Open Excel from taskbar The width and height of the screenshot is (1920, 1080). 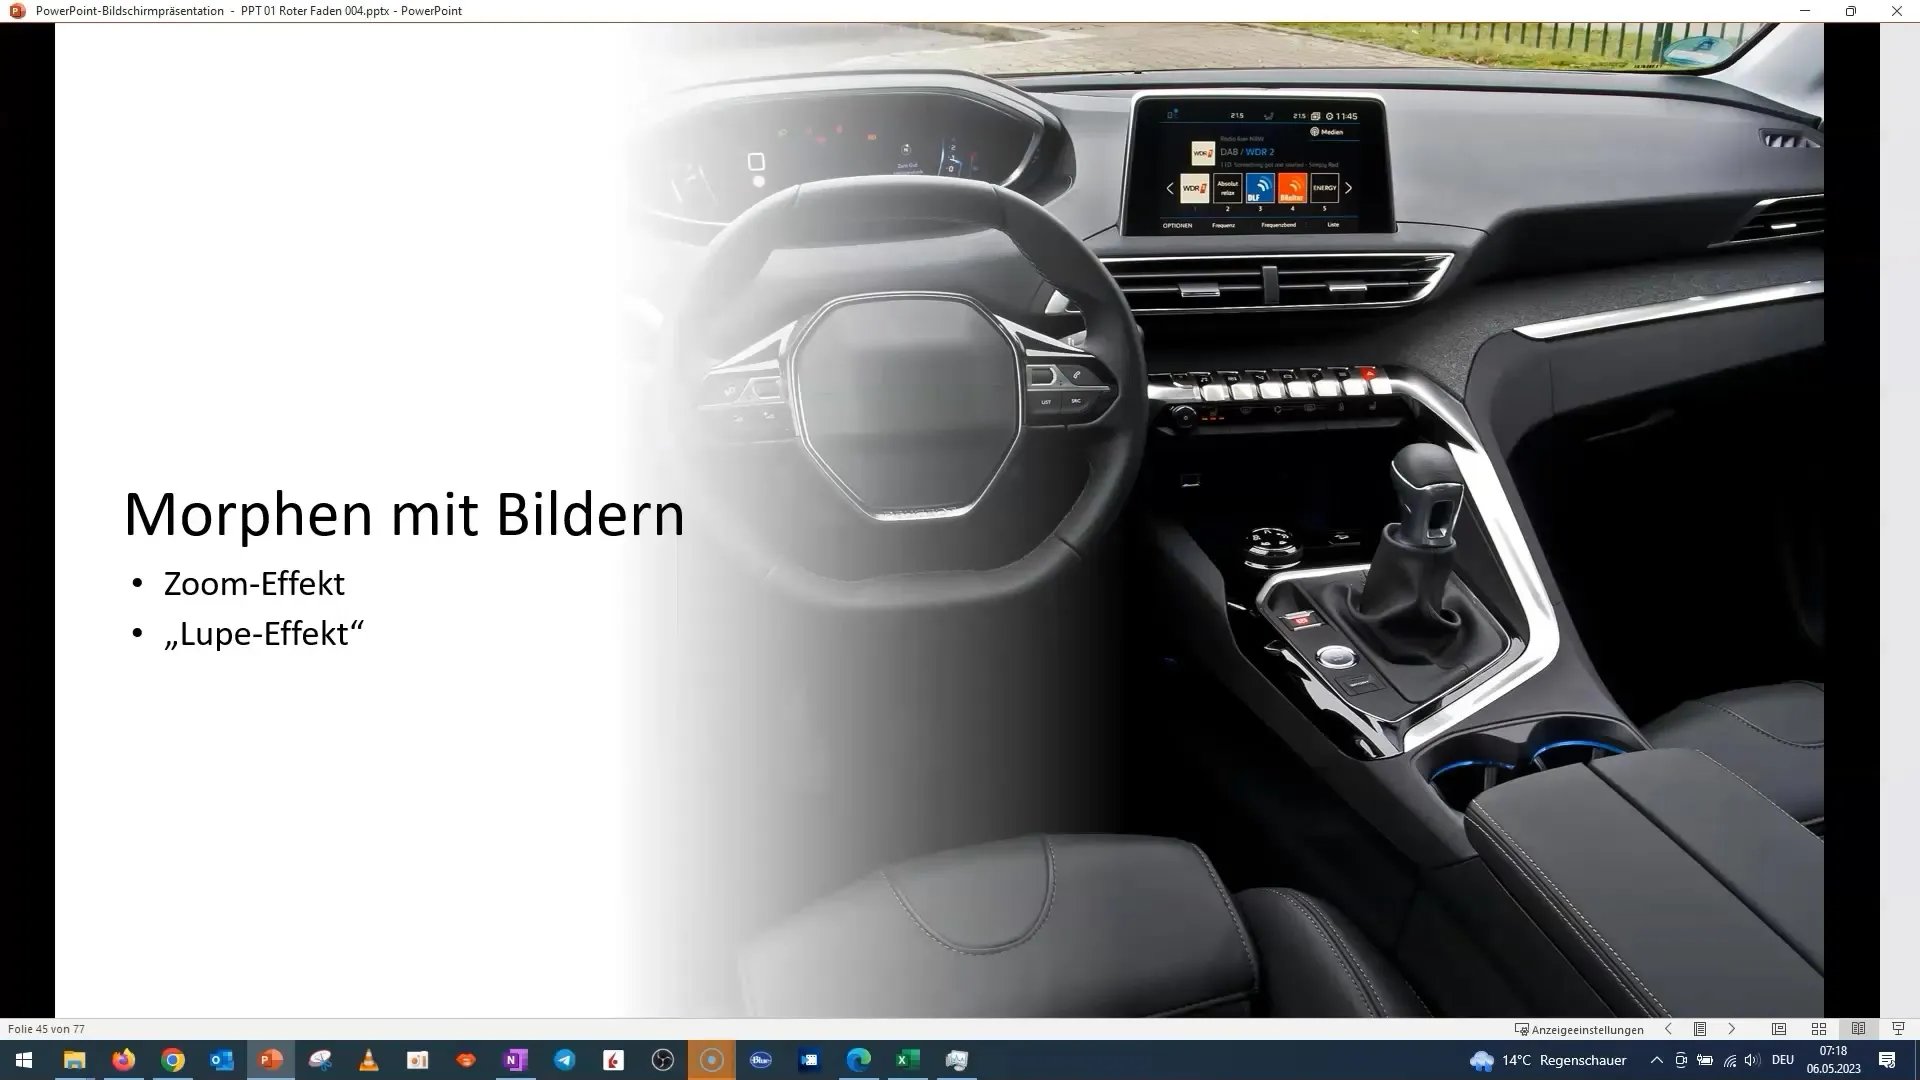pos(908,1060)
